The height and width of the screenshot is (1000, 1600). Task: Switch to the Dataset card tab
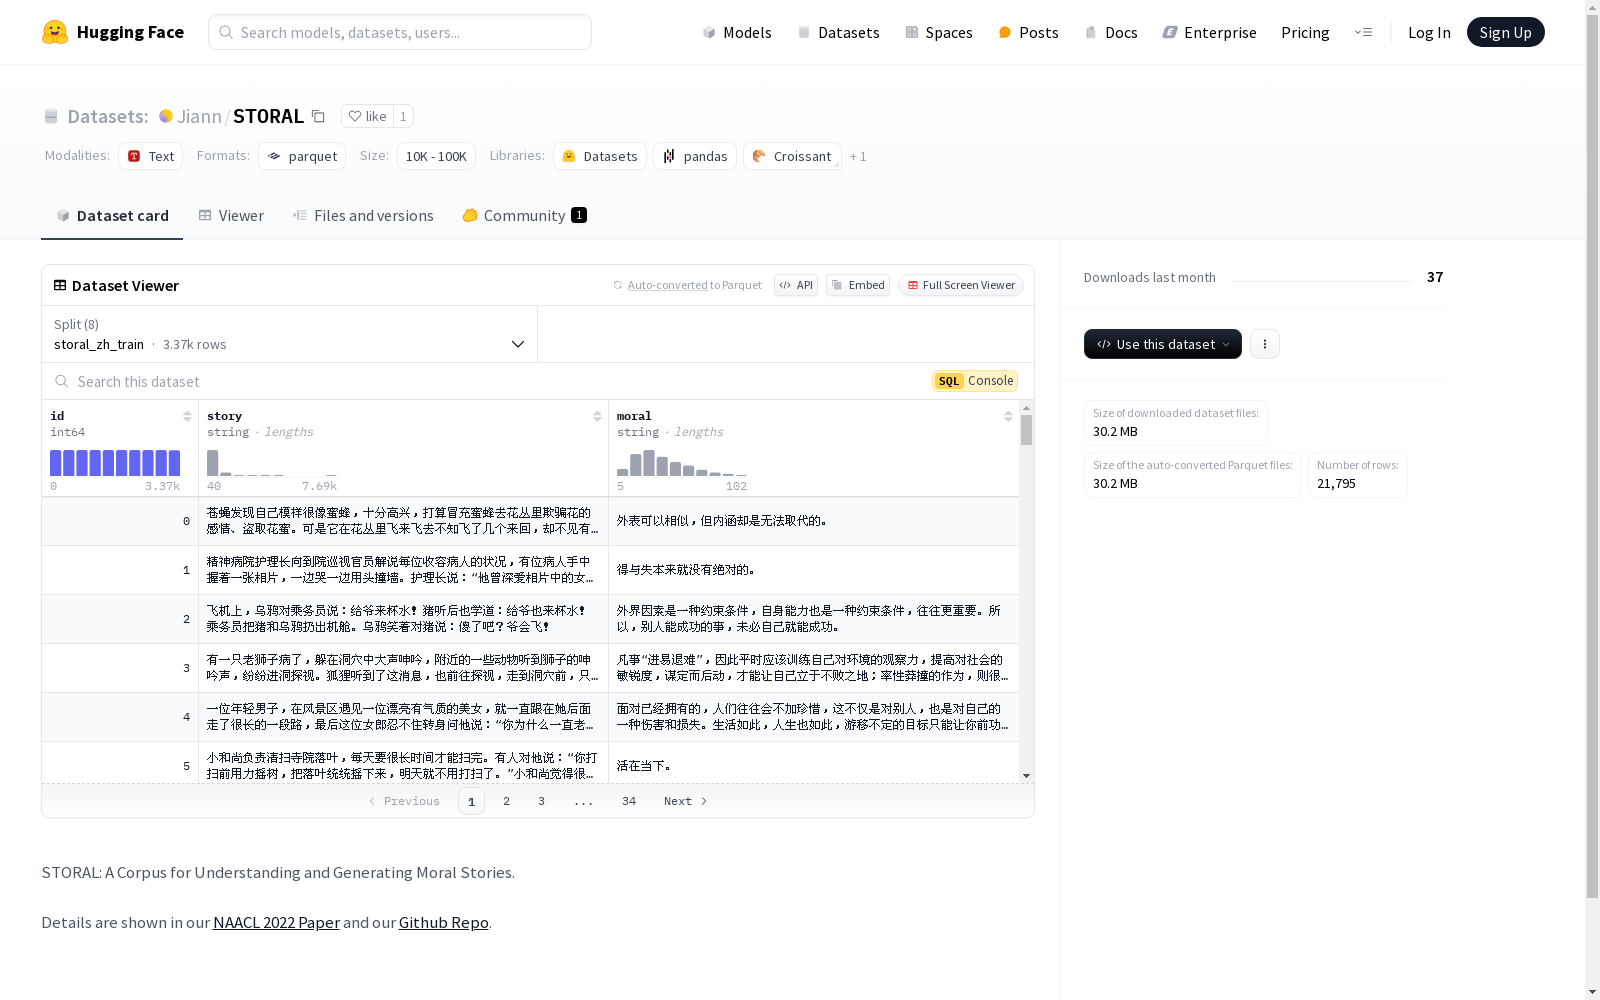[112, 216]
